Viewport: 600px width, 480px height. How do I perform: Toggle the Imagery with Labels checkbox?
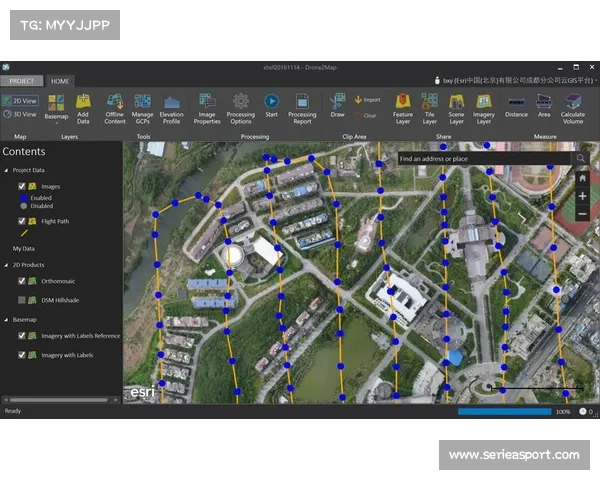[22, 355]
